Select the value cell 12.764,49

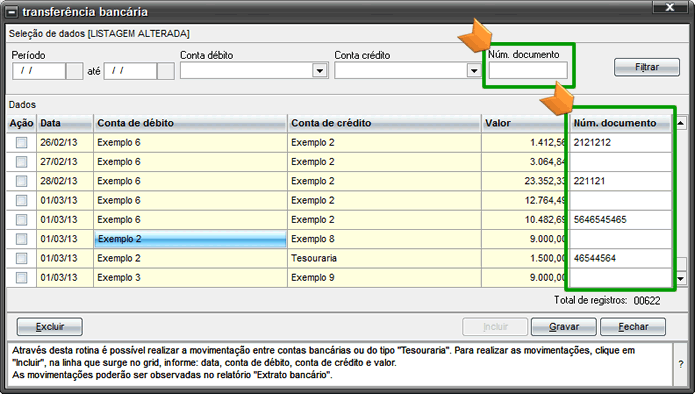[524, 200]
